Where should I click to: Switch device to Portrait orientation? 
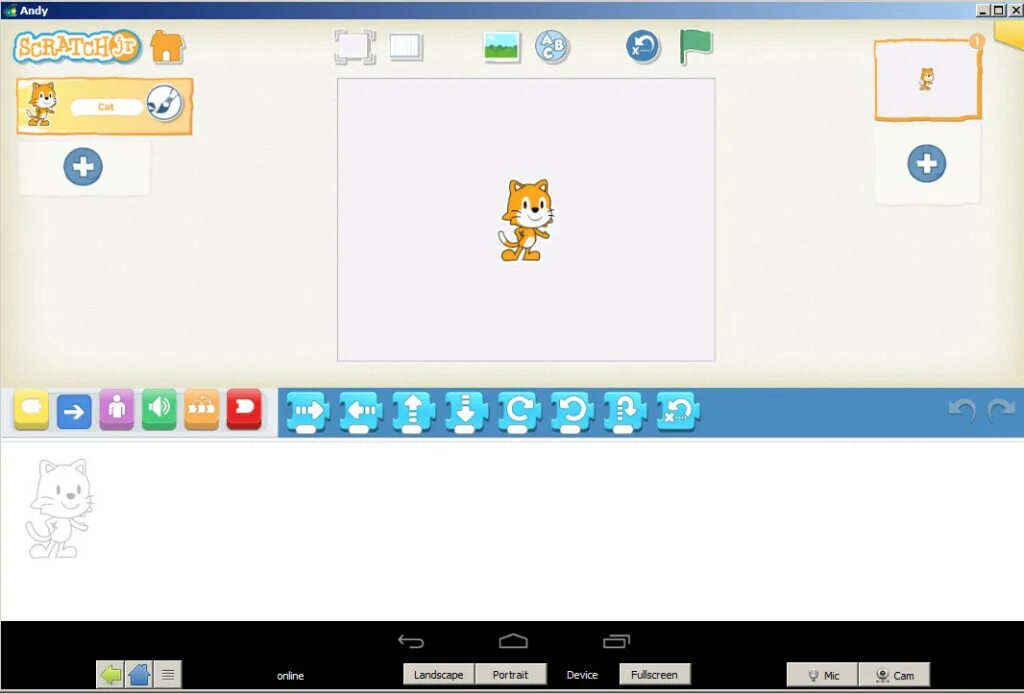(510, 674)
